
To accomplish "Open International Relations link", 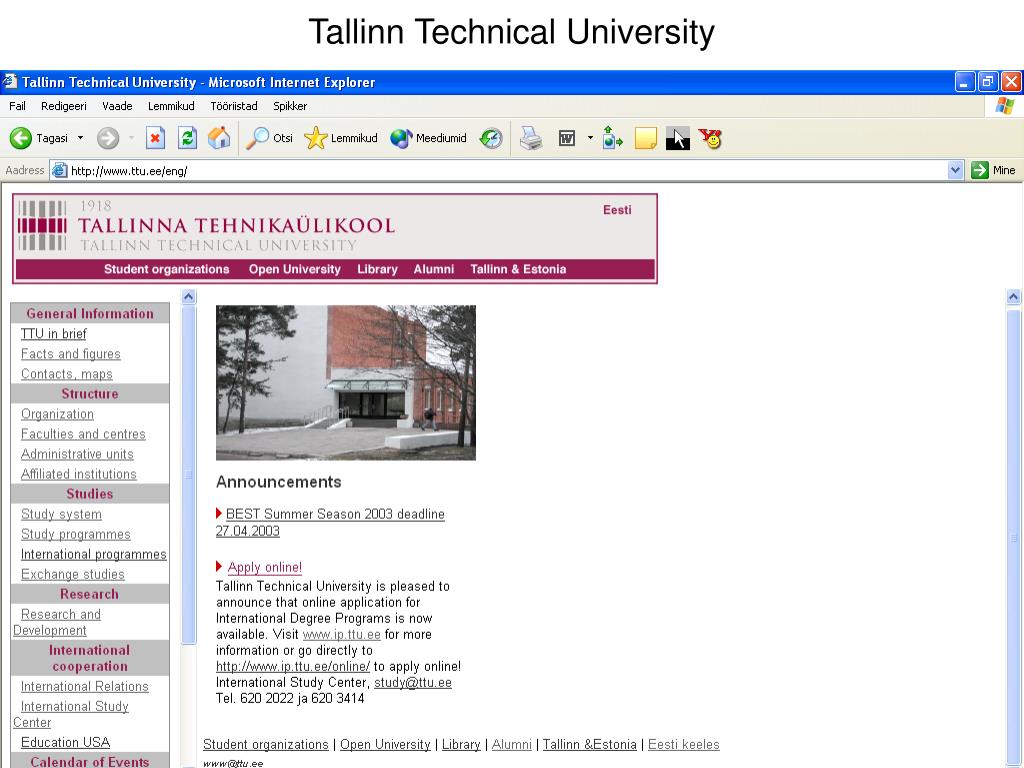I will pyautogui.click(x=85, y=687).
